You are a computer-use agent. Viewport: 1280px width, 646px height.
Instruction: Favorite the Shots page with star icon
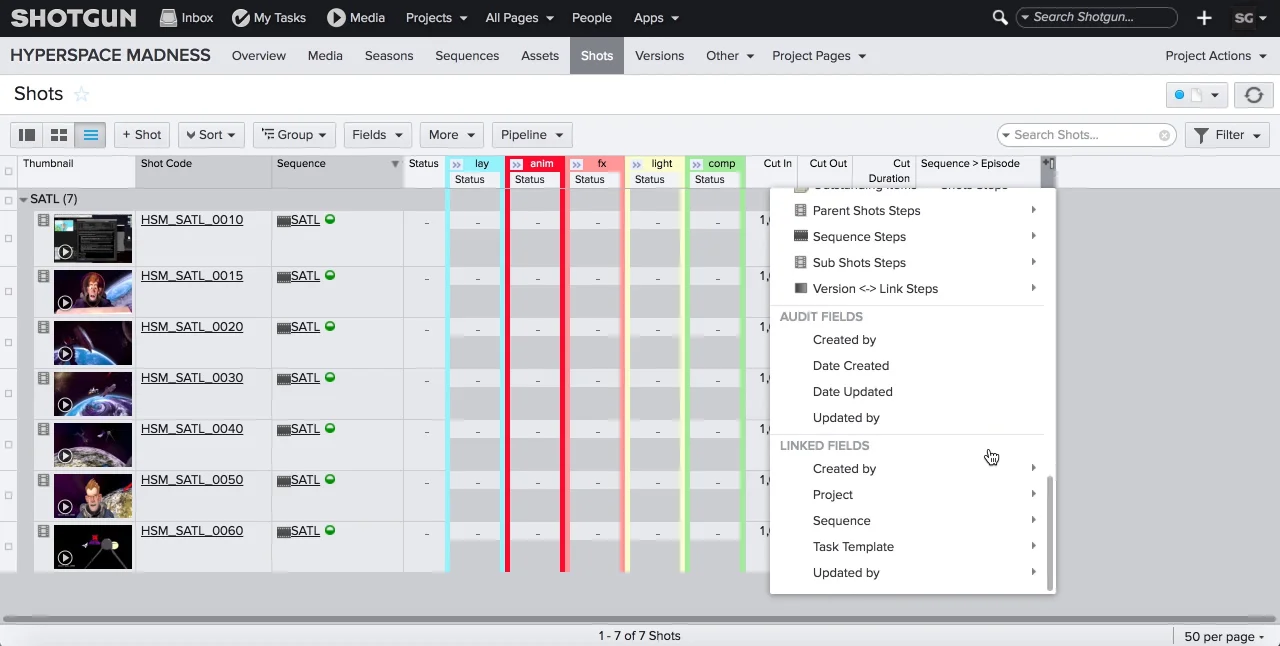82,94
